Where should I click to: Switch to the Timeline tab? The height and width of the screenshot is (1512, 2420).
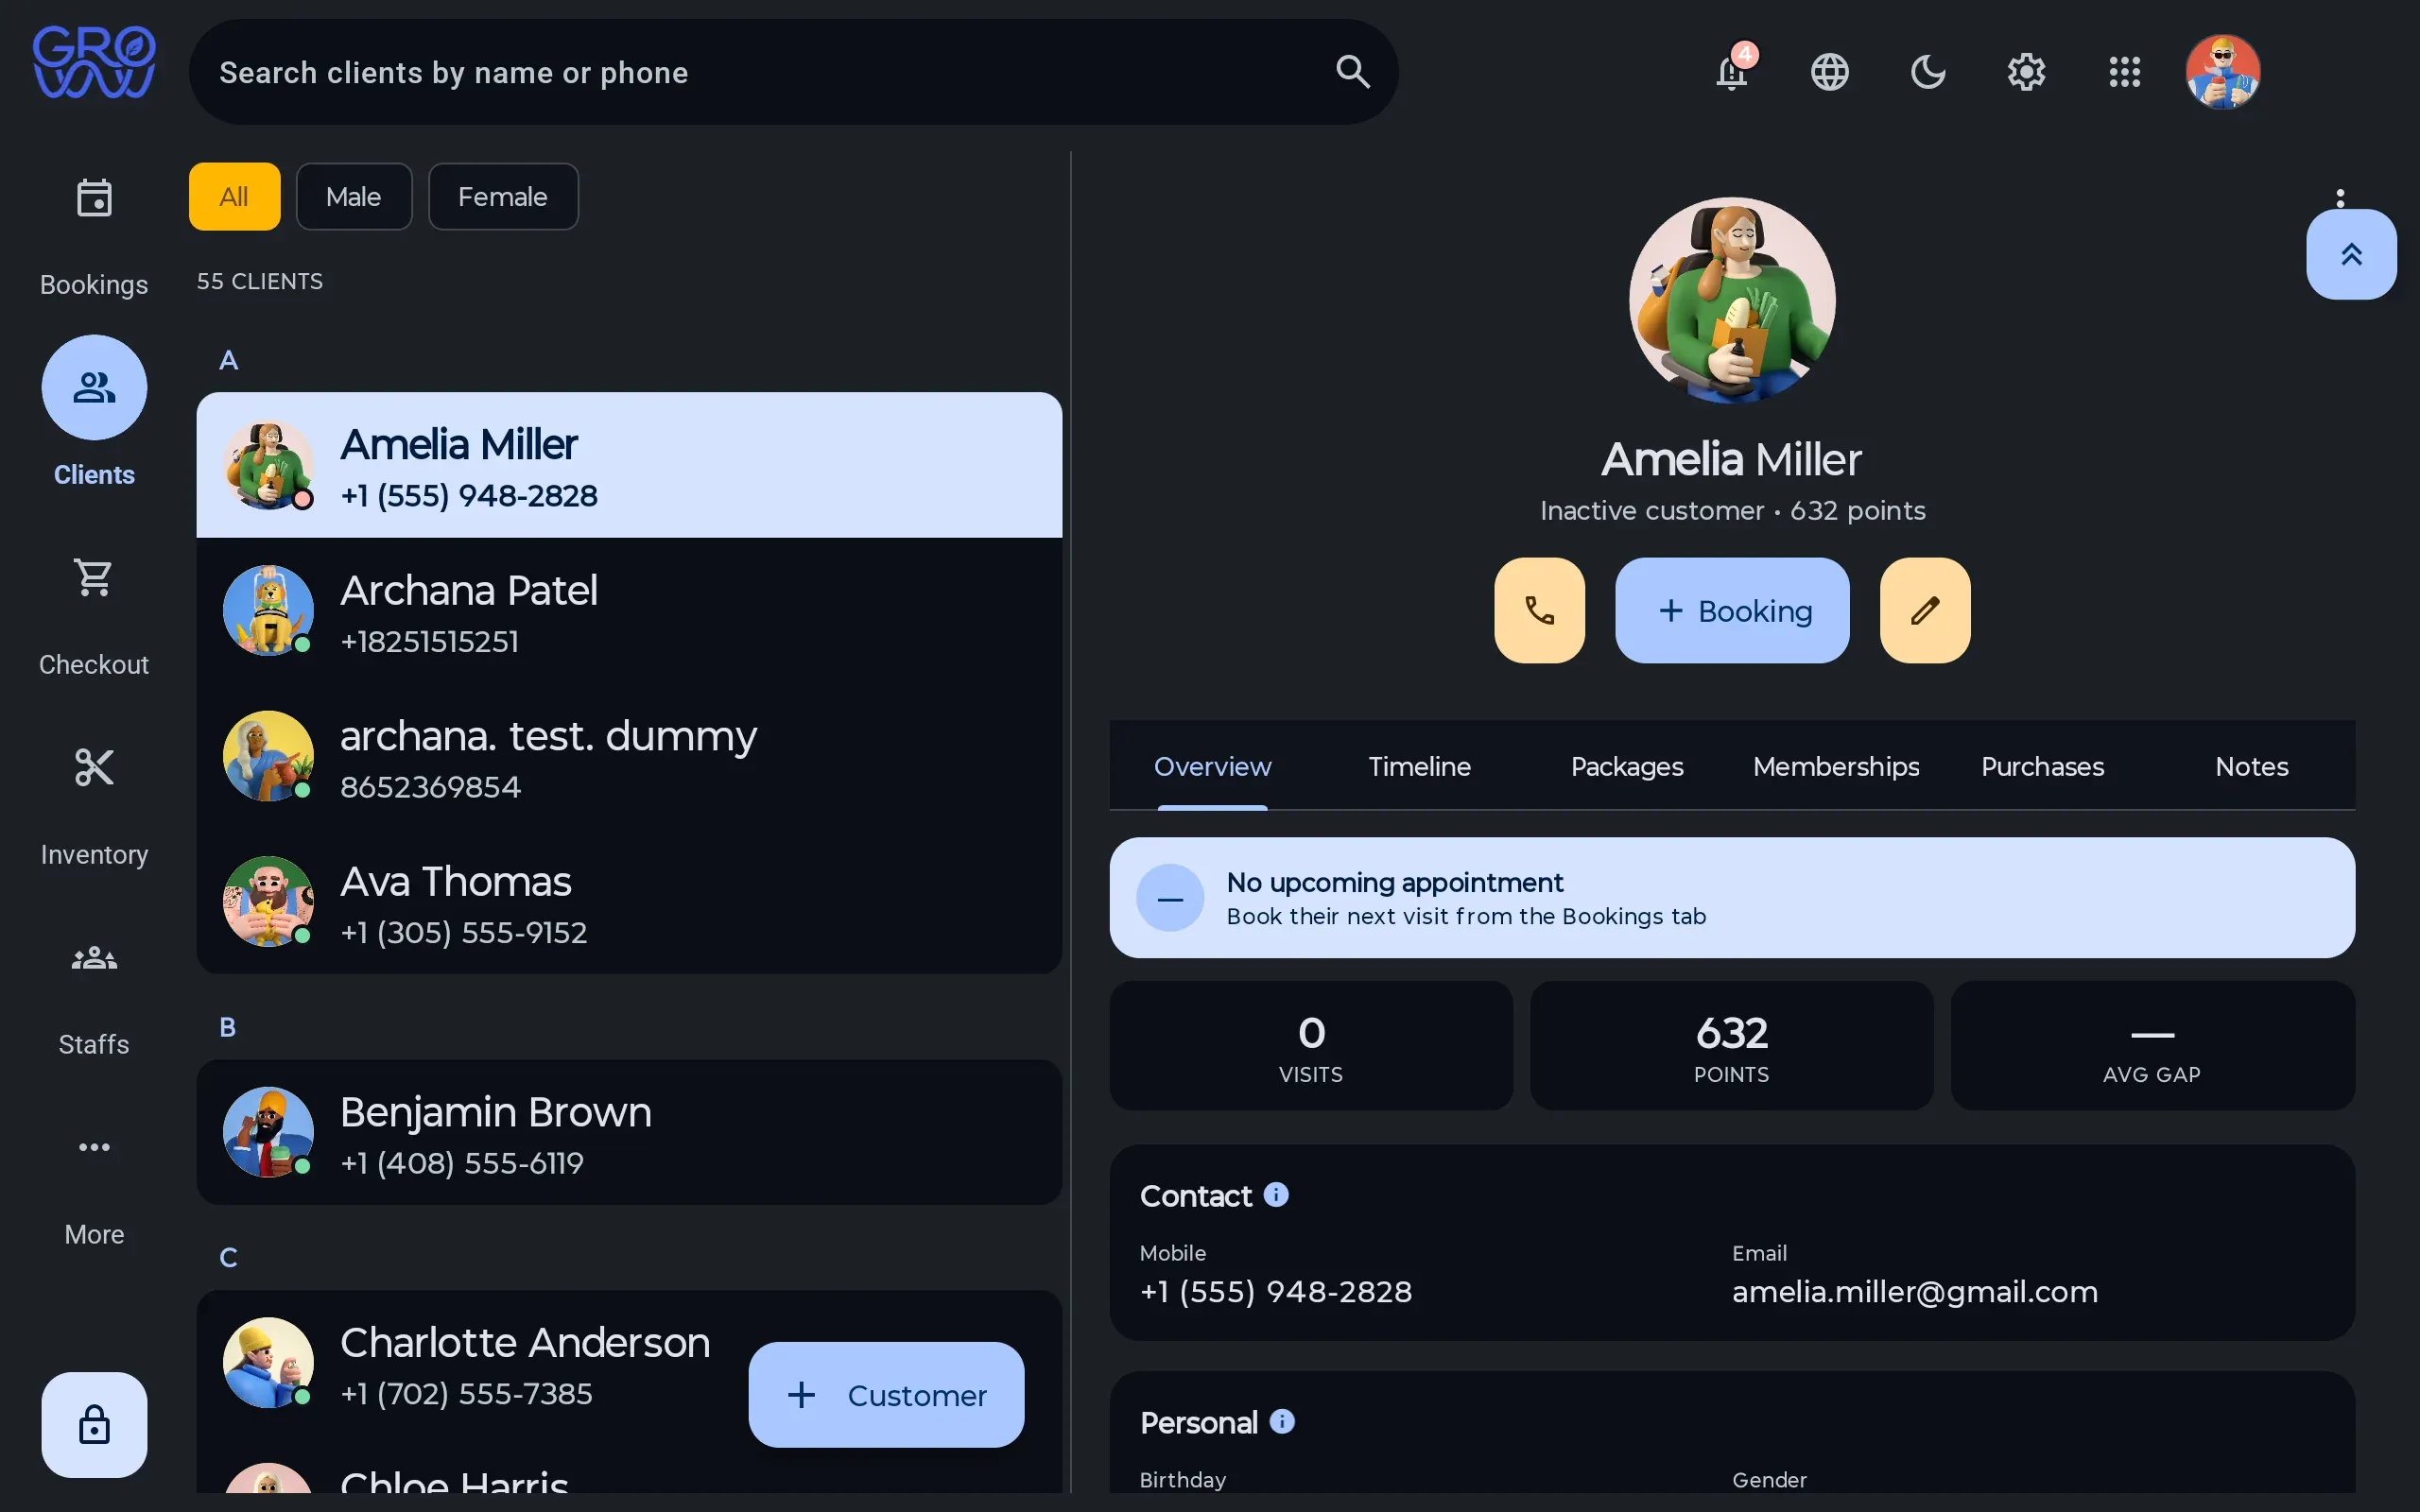1419,766
